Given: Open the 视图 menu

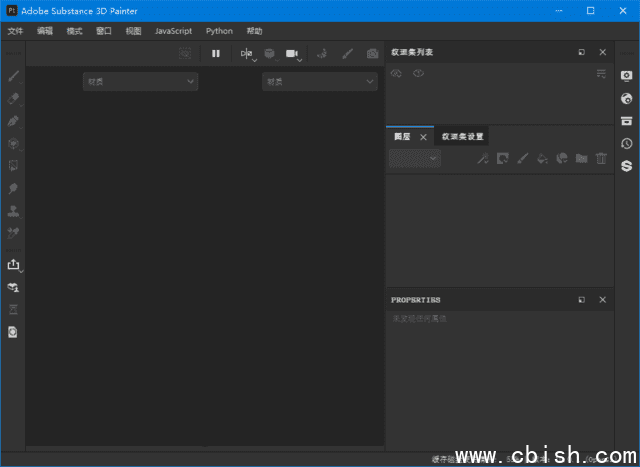Looking at the screenshot, I should 133,31.
